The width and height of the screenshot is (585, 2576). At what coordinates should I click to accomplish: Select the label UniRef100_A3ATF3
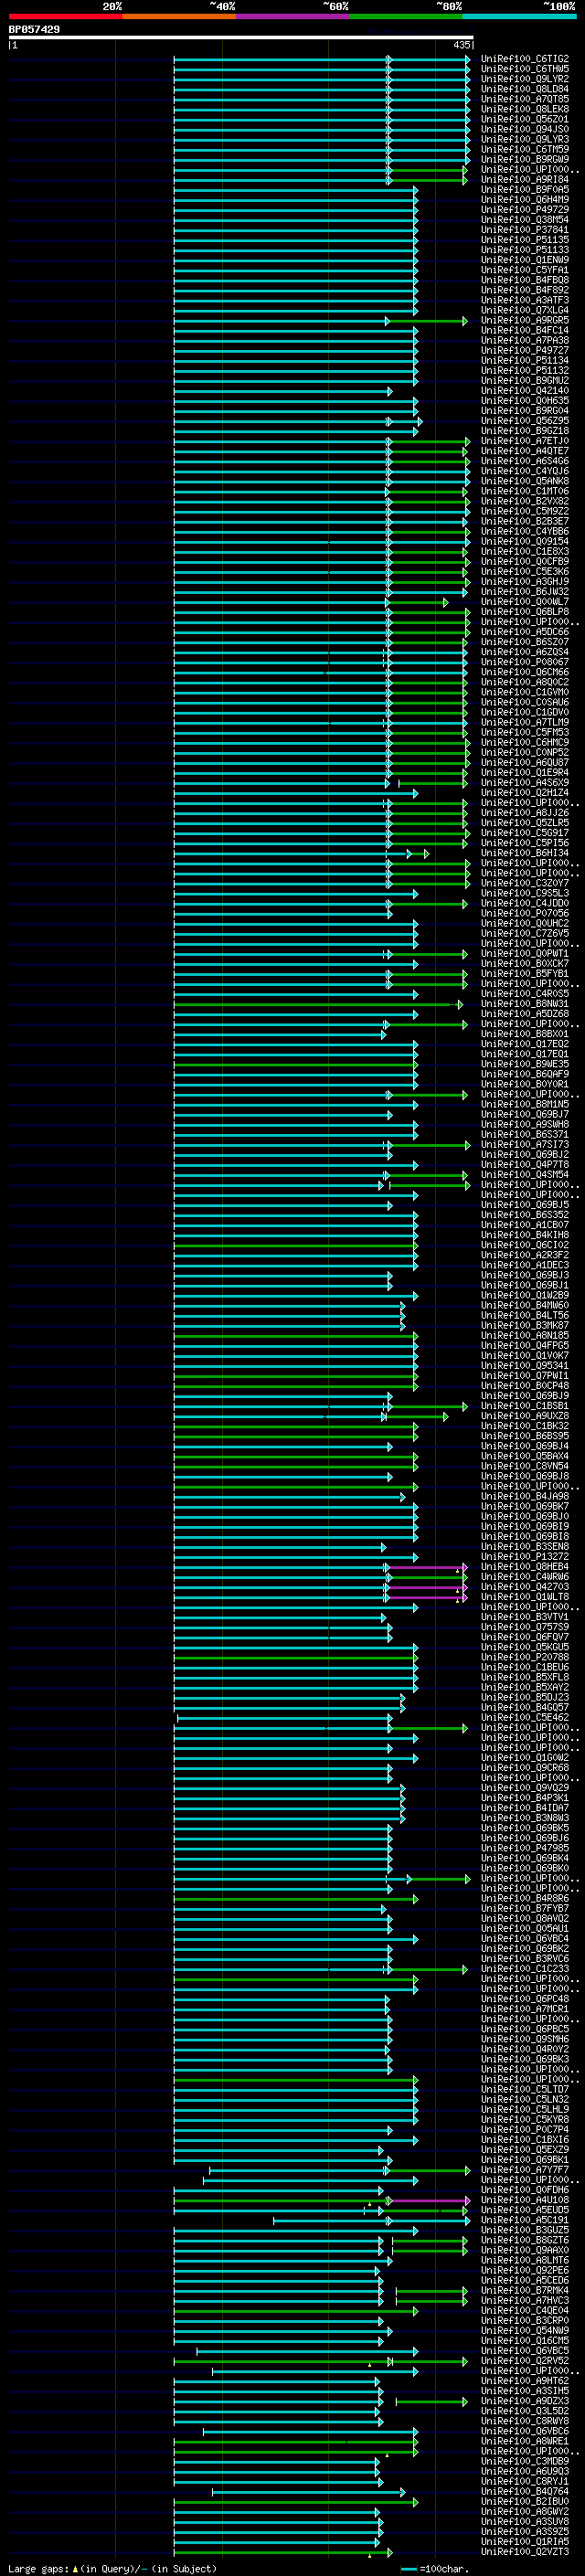[524, 300]
